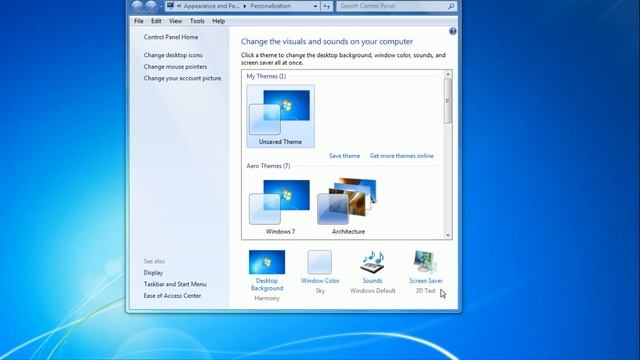Click the Appearance and Pe... breadcrumb segment
This screenshot has height=360, width=640.
tap(211, 6)
